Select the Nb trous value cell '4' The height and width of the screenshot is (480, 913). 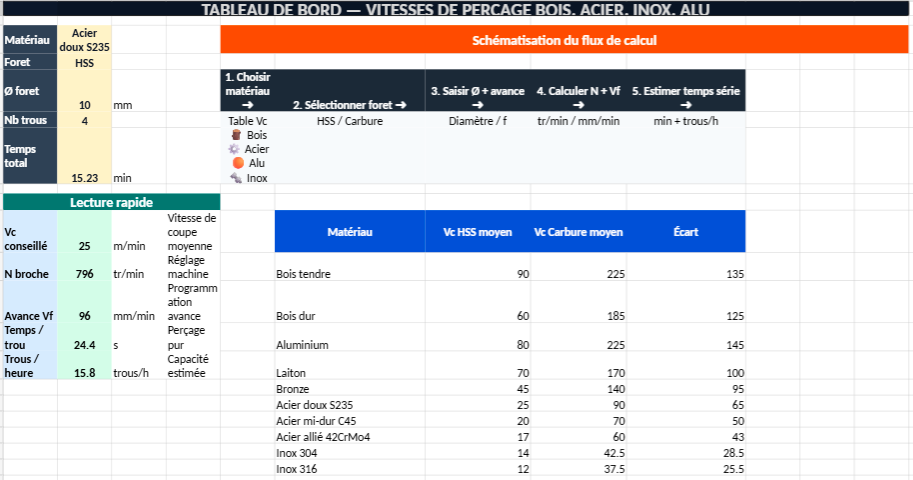tap(84, 120)
